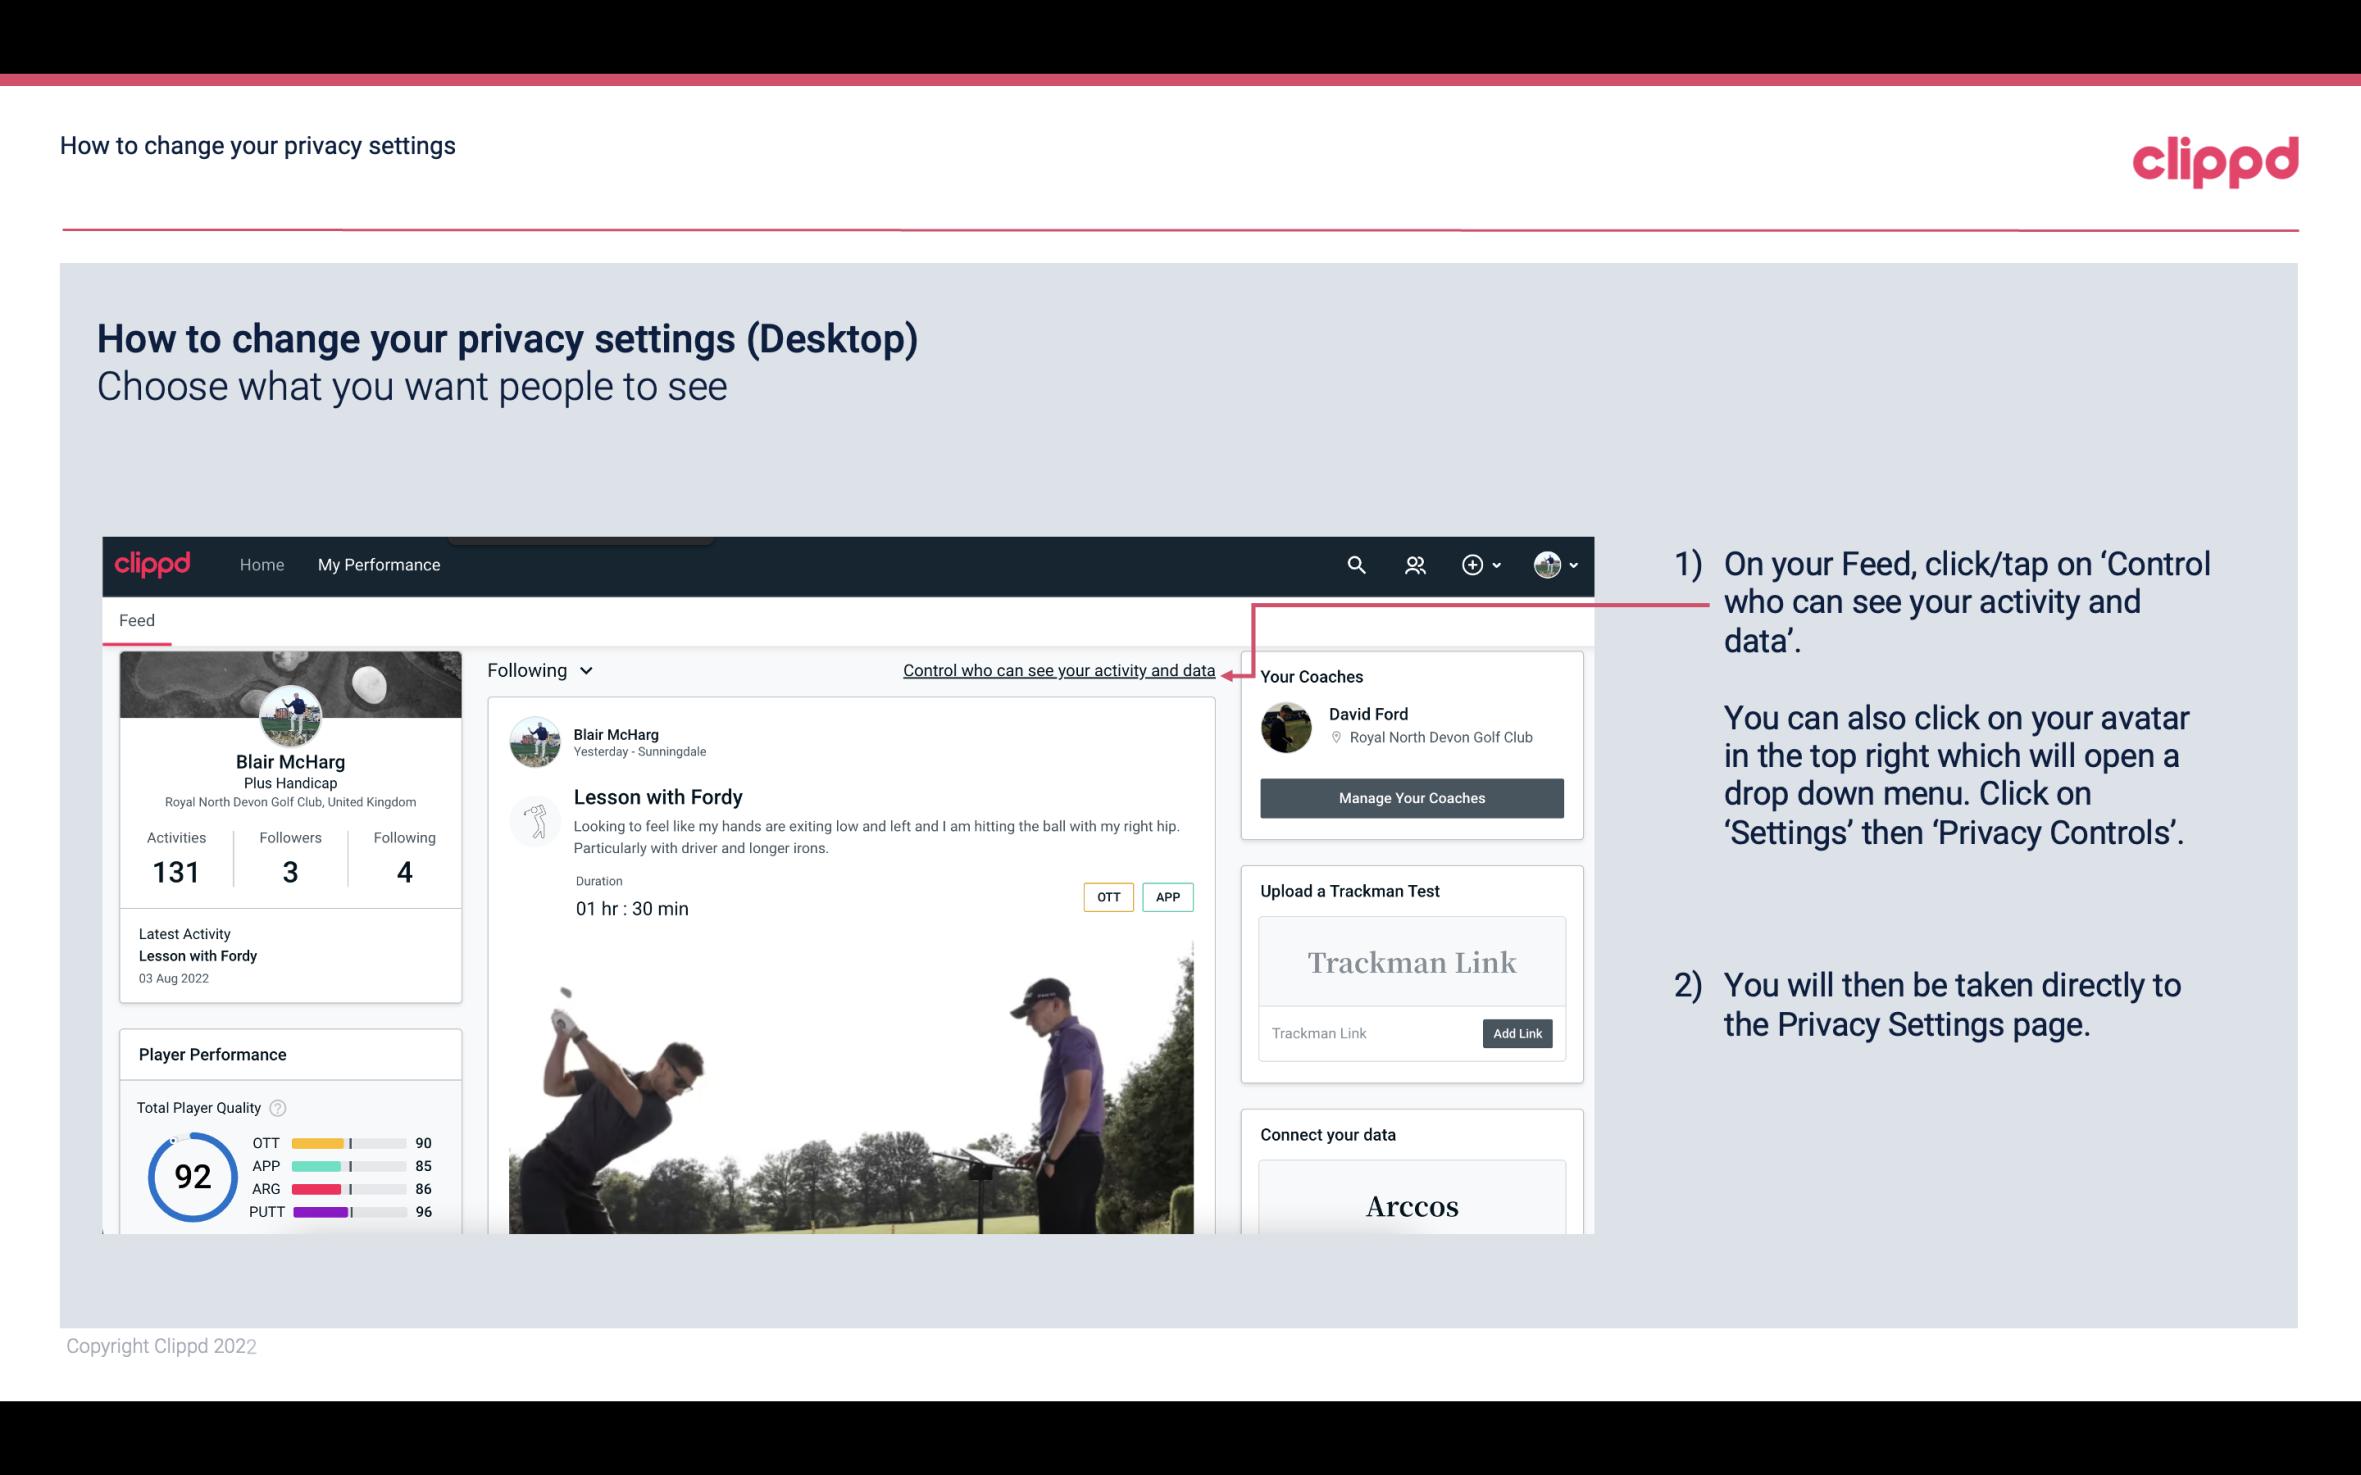Click the user avatar icon in top right

1546,564
